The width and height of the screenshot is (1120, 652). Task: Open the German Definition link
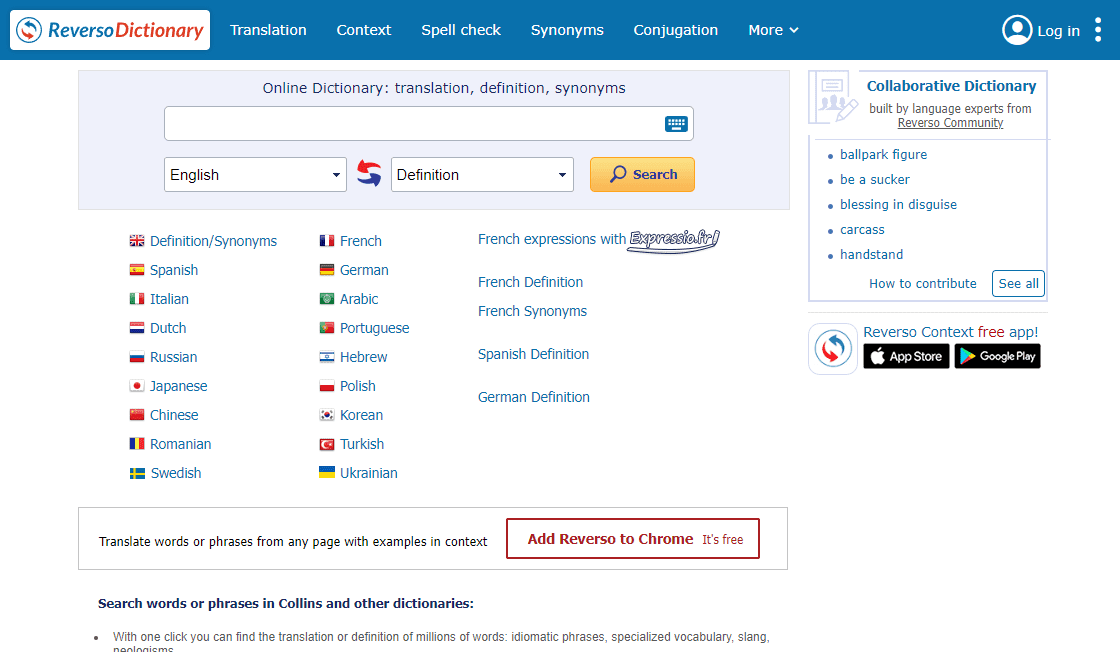tap(534, 397)
